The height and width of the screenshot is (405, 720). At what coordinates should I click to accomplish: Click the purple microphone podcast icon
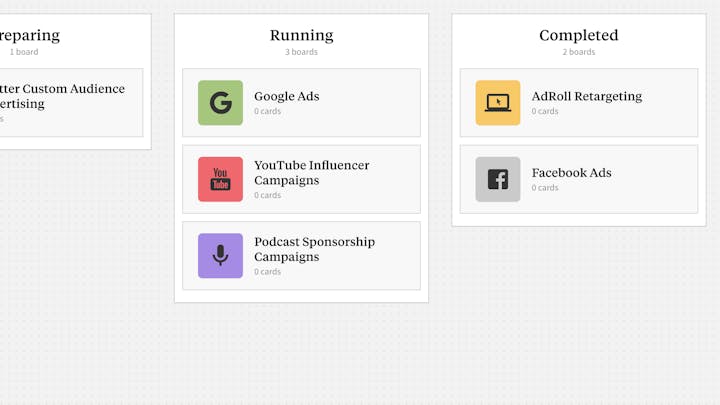(220, 256)
